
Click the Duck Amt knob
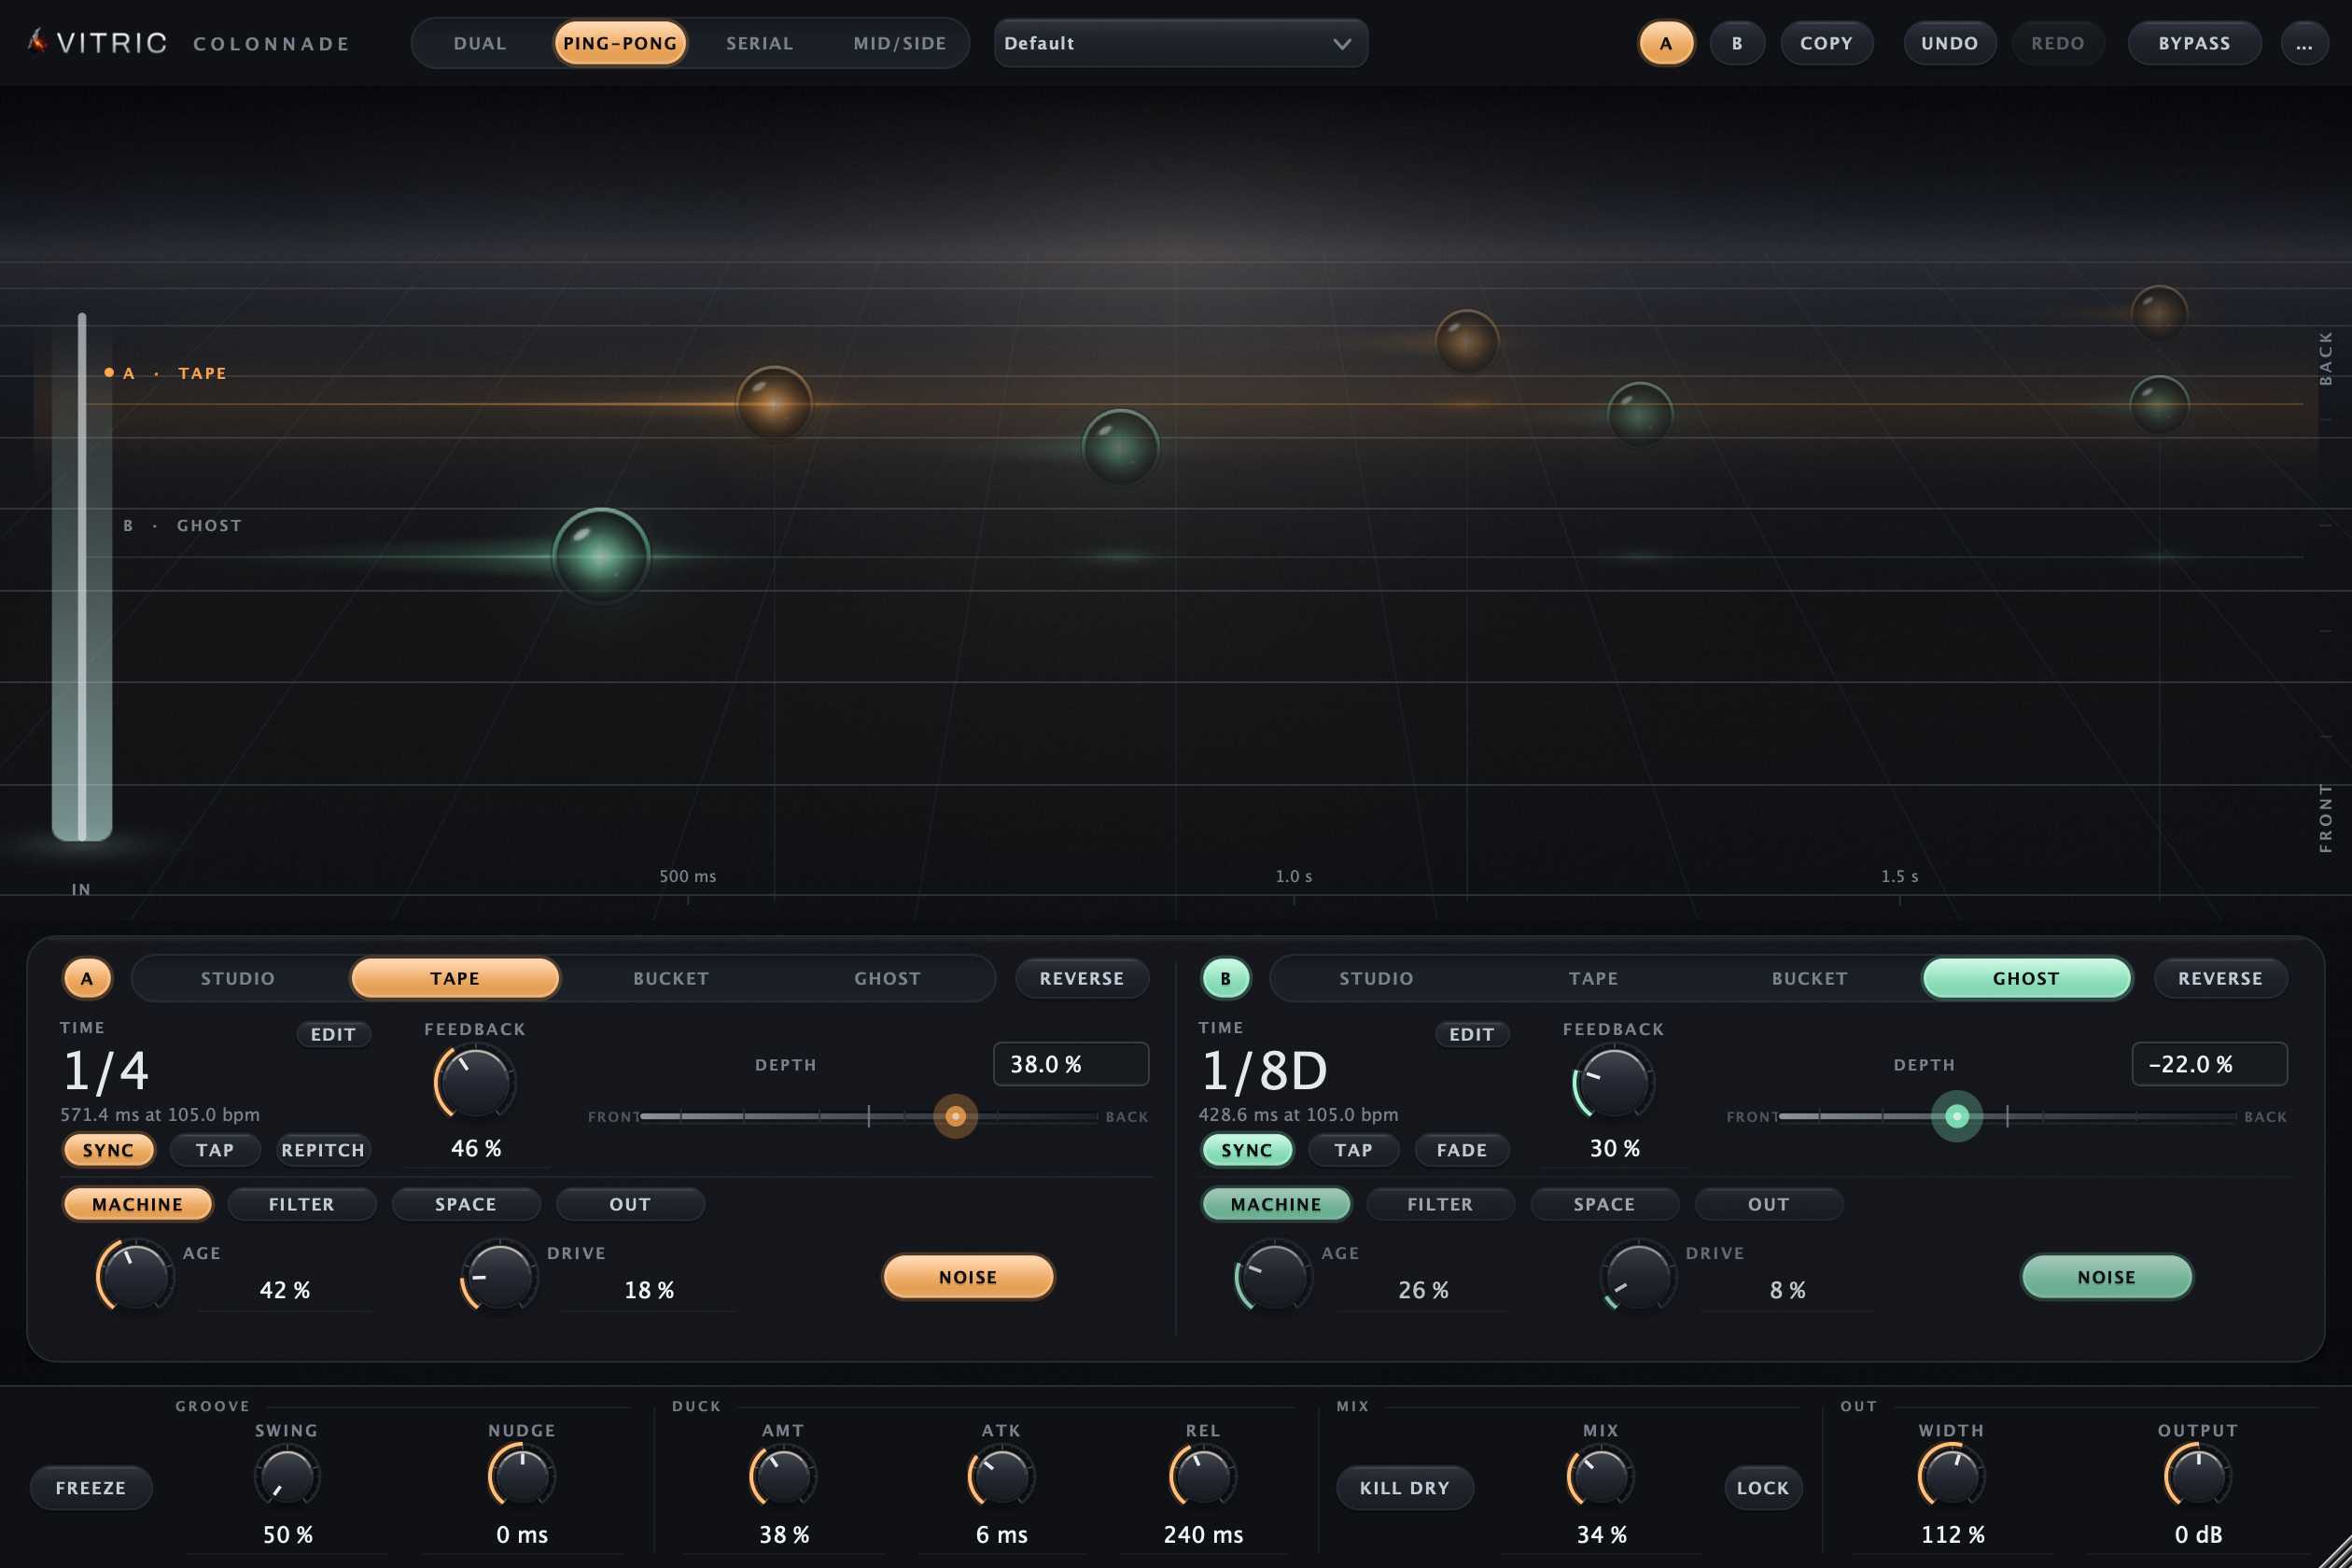point(783,1476)
